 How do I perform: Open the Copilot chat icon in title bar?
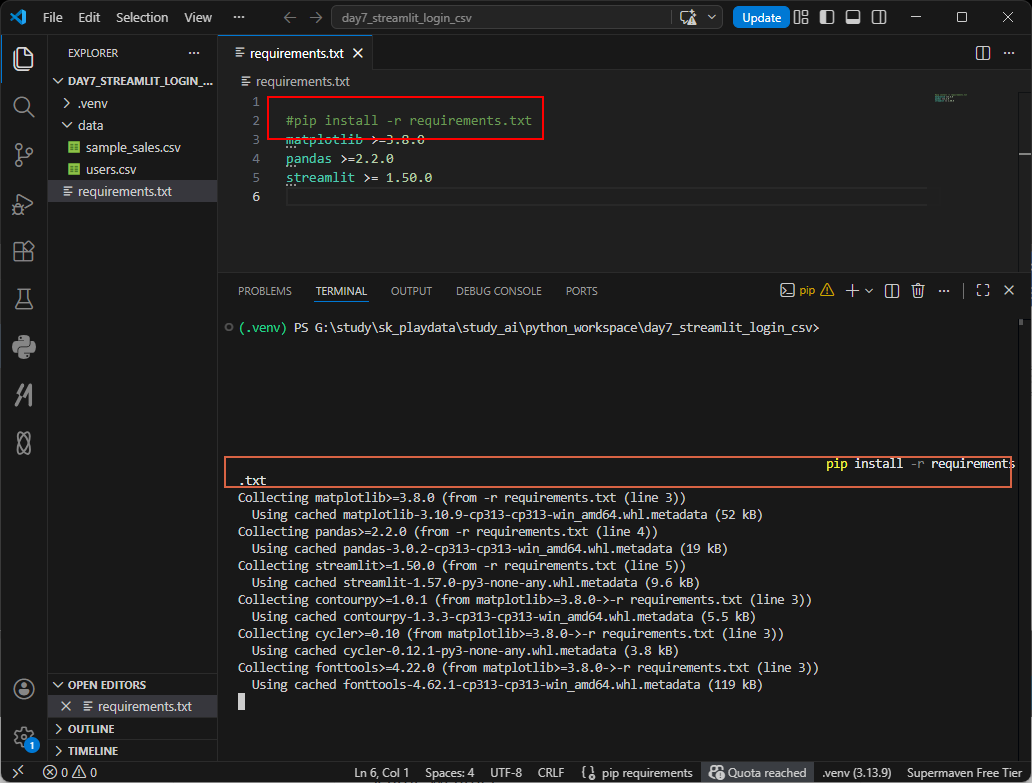(688, 17)
